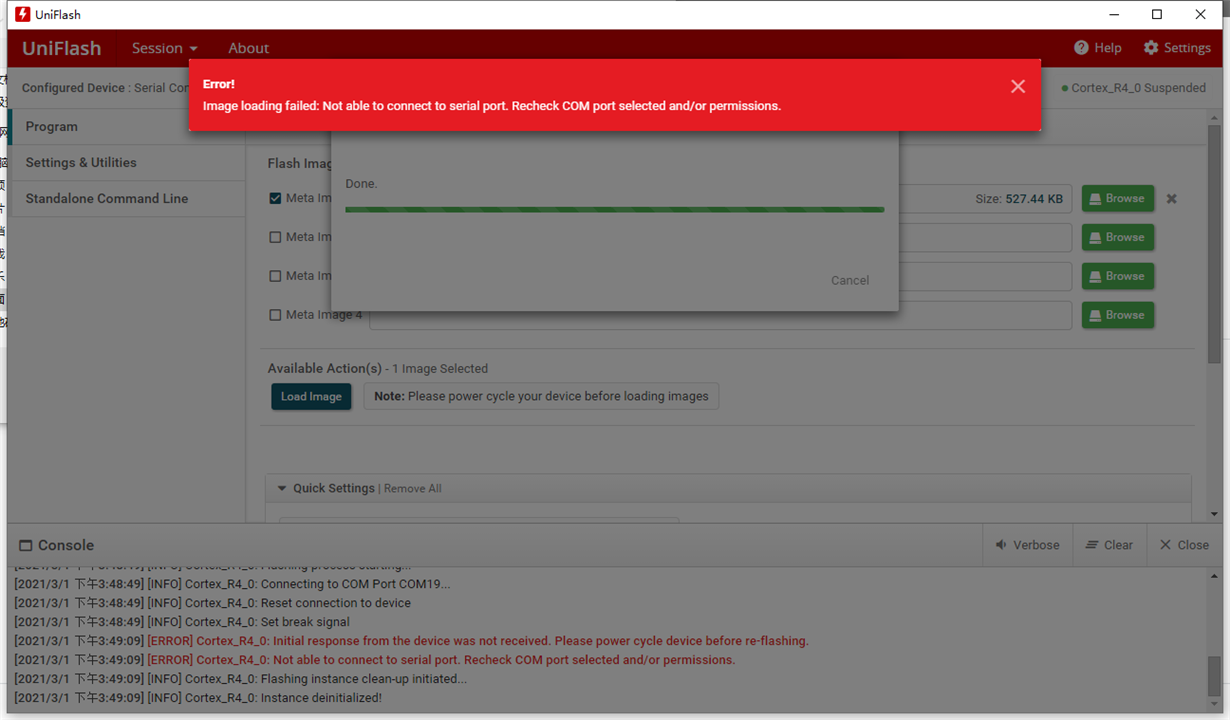Open Settings via the gear icon
1230x720 pixels.
[1151, 48]
